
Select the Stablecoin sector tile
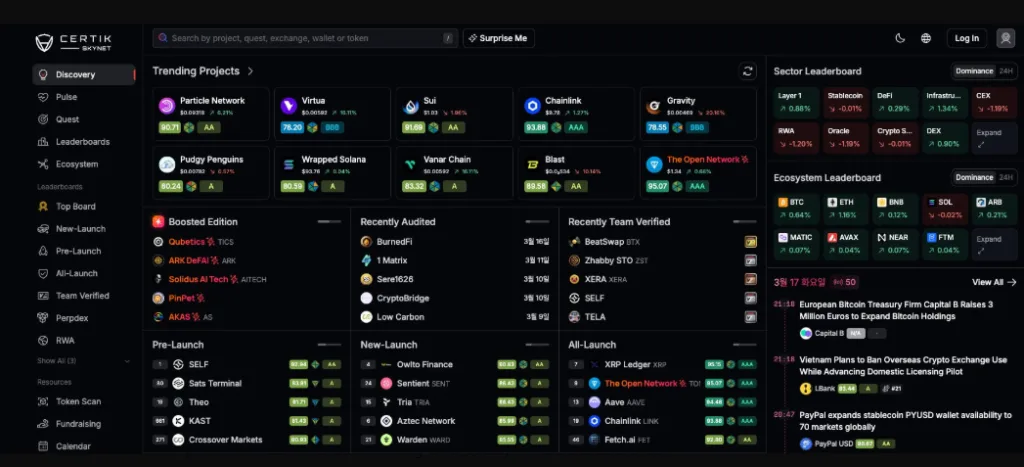pos(846,103)
